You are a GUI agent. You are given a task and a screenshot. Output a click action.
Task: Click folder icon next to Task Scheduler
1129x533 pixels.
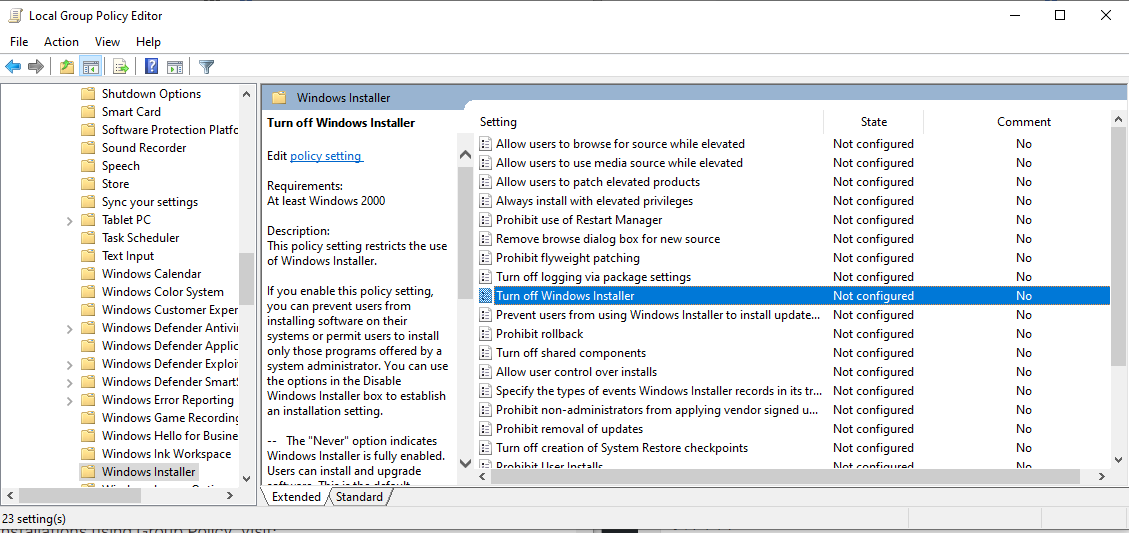pyautogui.click(x=88, y=238)
